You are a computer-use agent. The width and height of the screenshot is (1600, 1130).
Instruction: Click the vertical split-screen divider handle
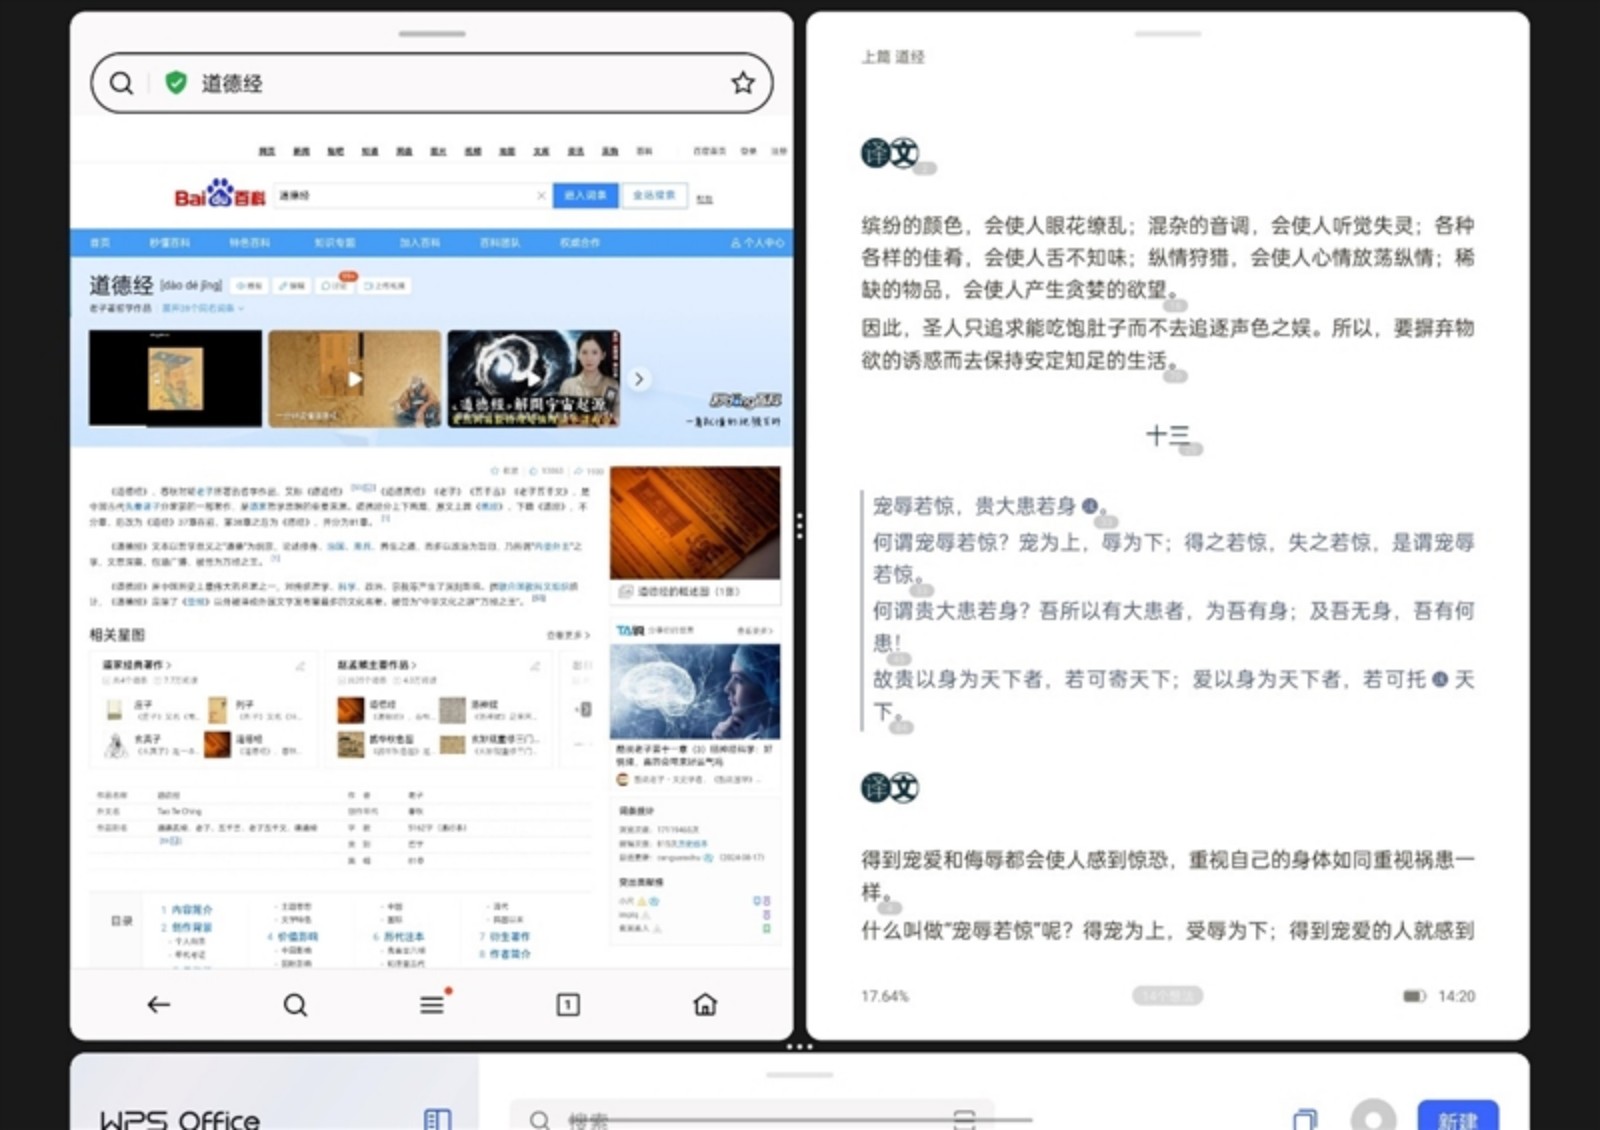[800, 526]
